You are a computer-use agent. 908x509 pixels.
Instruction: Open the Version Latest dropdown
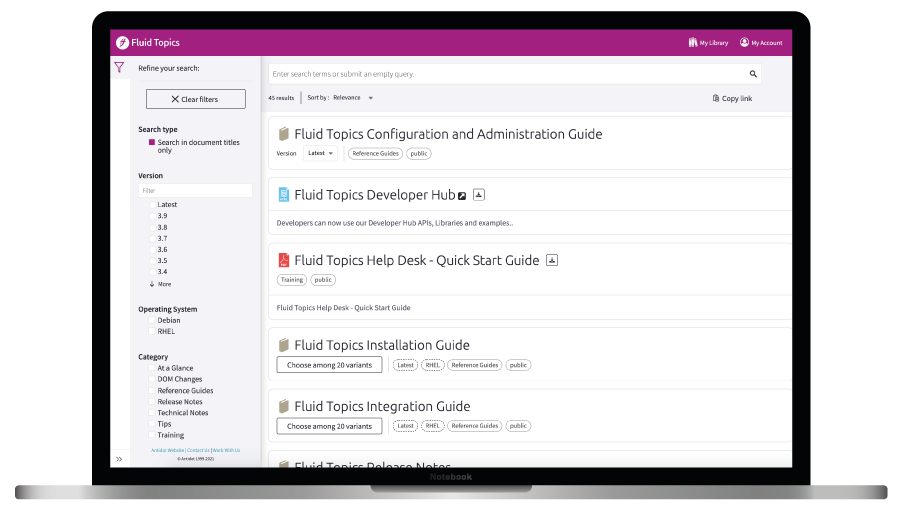320,153
